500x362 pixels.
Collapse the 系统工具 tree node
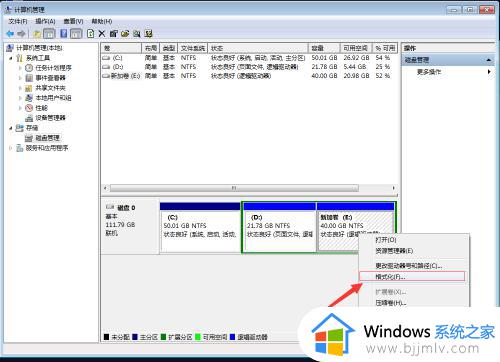pyautogui.click(x=11, y=58)
